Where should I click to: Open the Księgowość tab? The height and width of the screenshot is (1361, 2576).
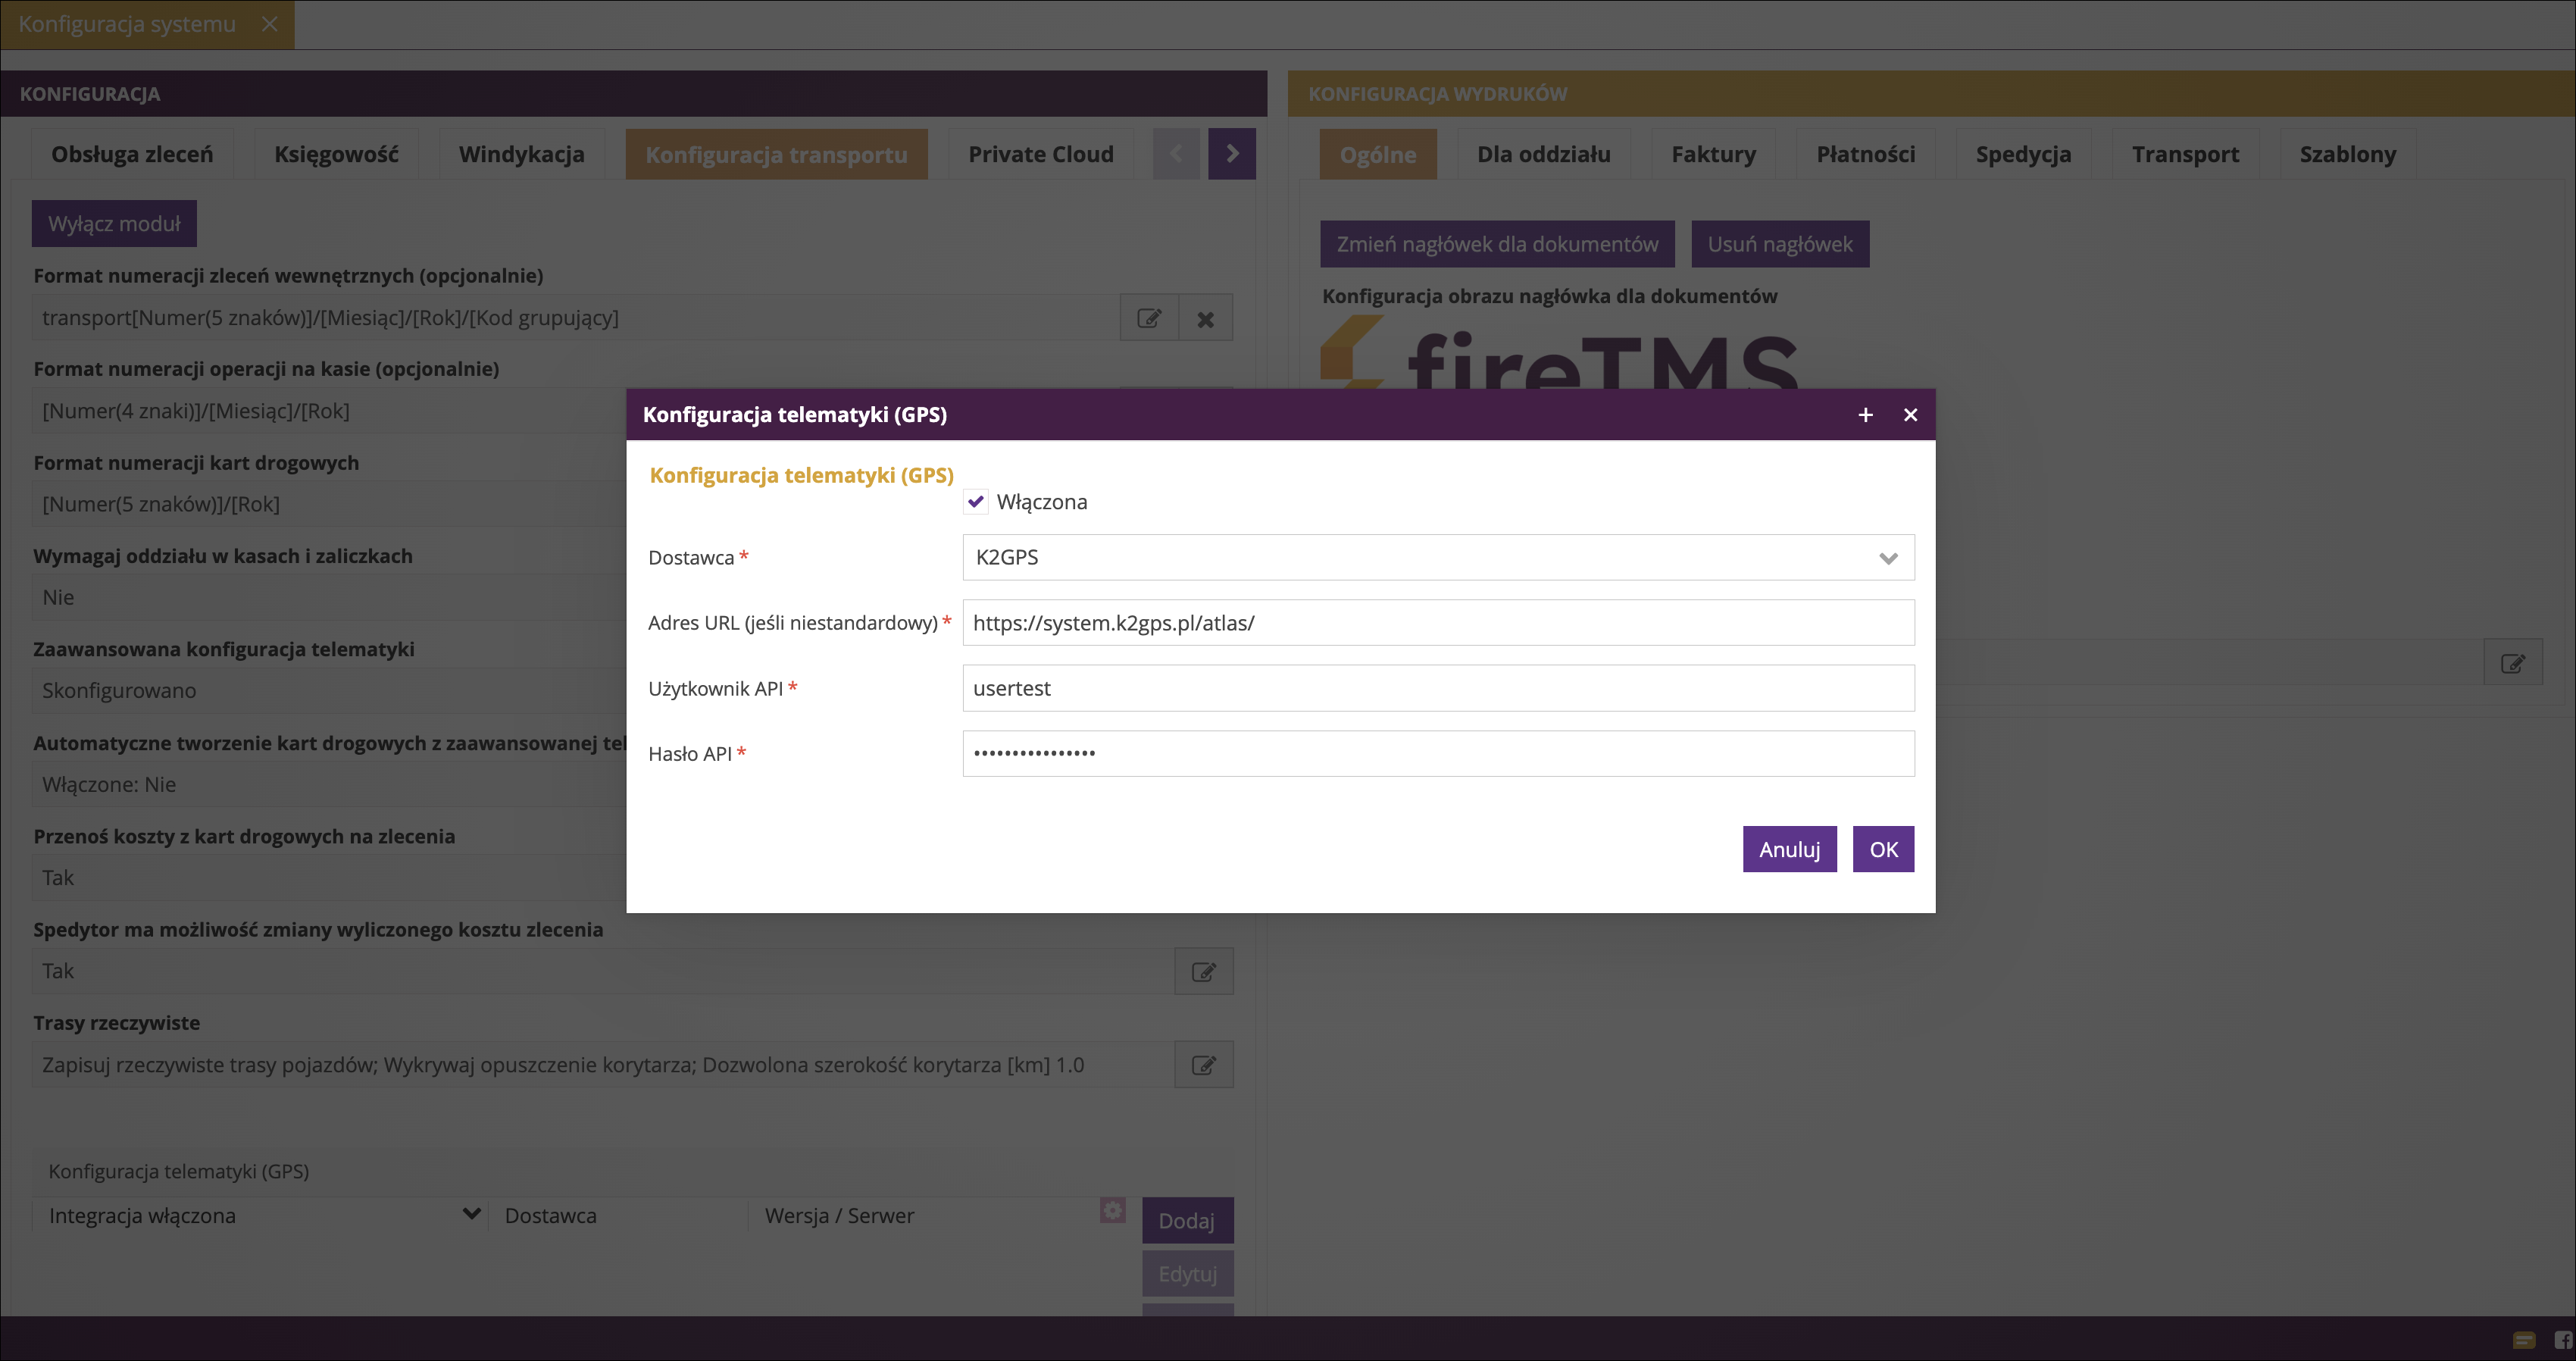pos(336,154)
